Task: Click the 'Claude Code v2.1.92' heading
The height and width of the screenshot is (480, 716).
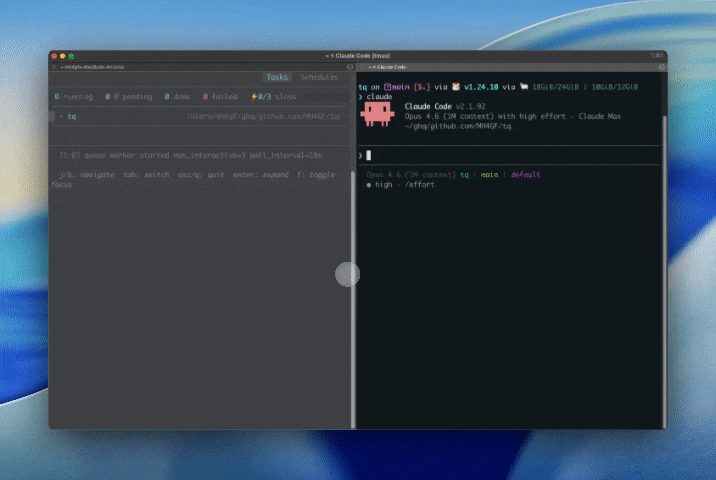Action: tap(445, 106)
